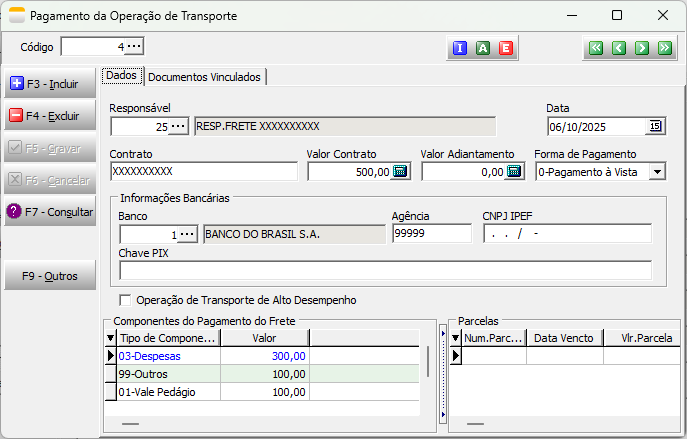Jump to the last record arrow
This screenshot has width=687, height=439.
click(x=665, y=48)
